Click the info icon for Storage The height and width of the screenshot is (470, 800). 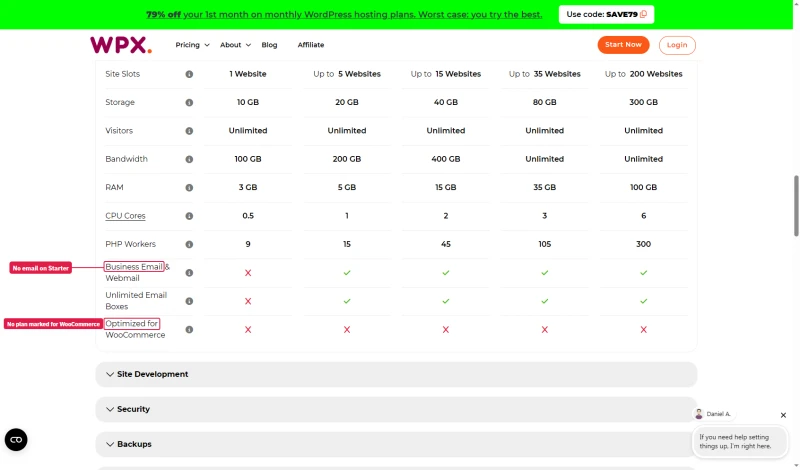tap(189, 103)
